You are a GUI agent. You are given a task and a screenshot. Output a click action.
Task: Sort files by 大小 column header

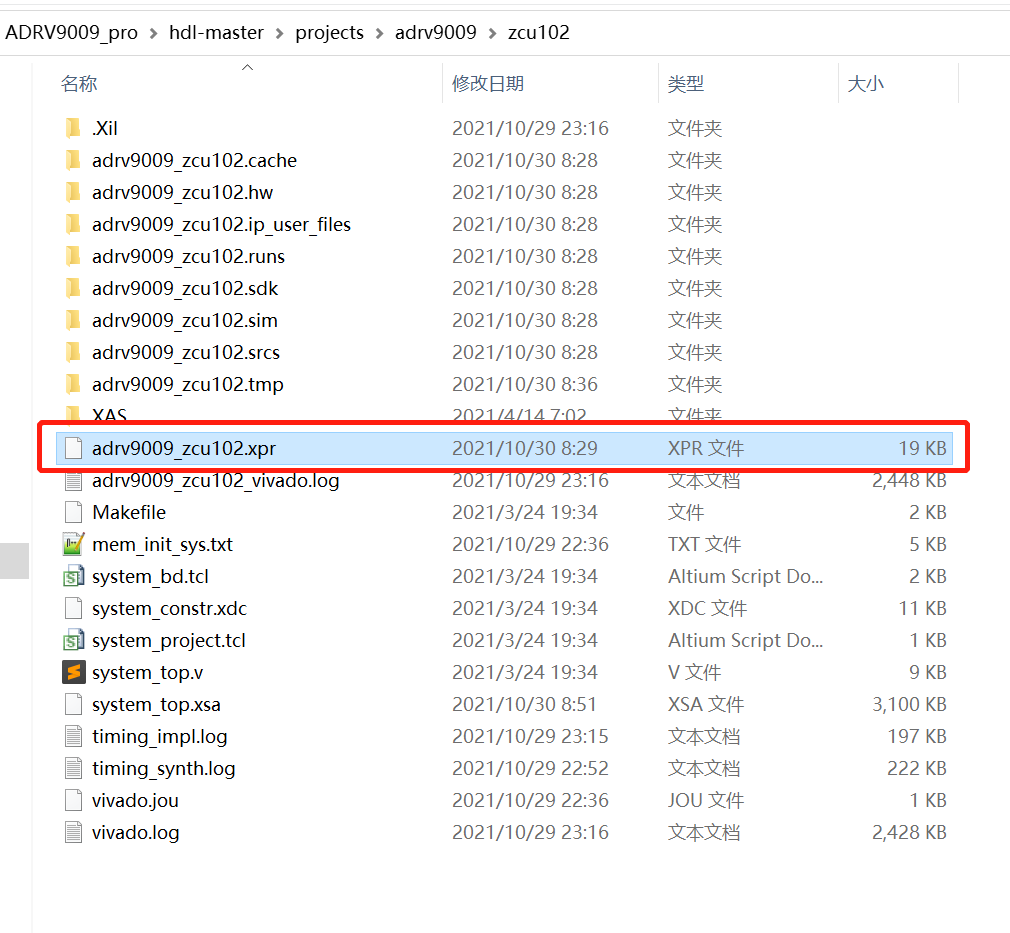coord(865,84)
